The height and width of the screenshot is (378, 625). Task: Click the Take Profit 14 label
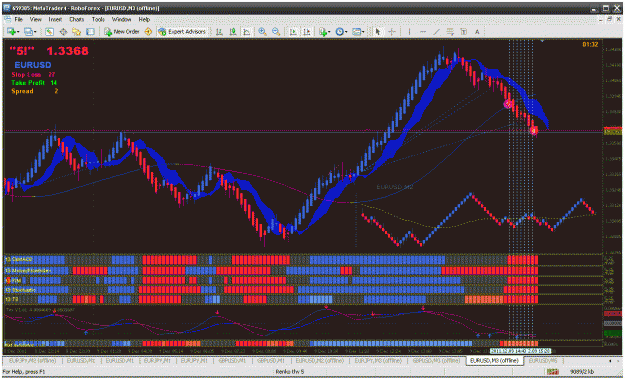(34, 83)
